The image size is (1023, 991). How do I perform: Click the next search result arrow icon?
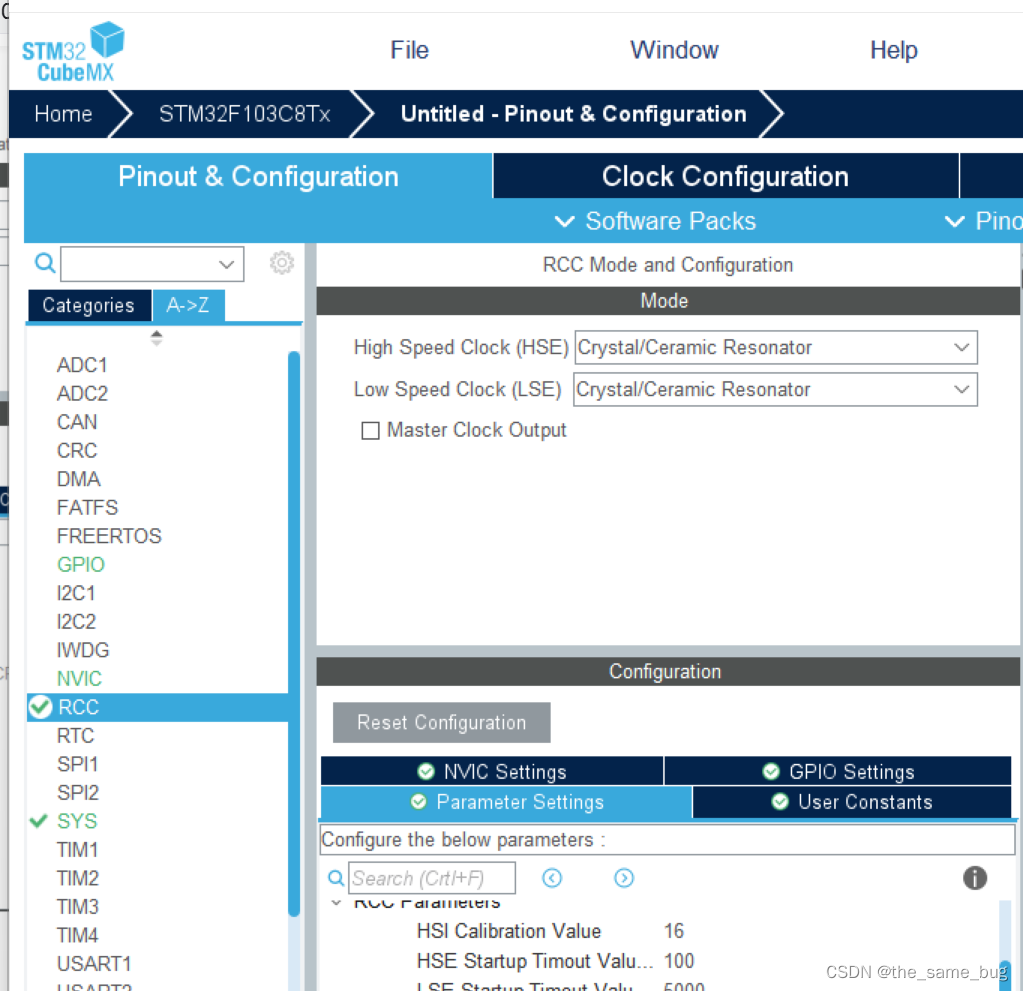coord(624,878)
